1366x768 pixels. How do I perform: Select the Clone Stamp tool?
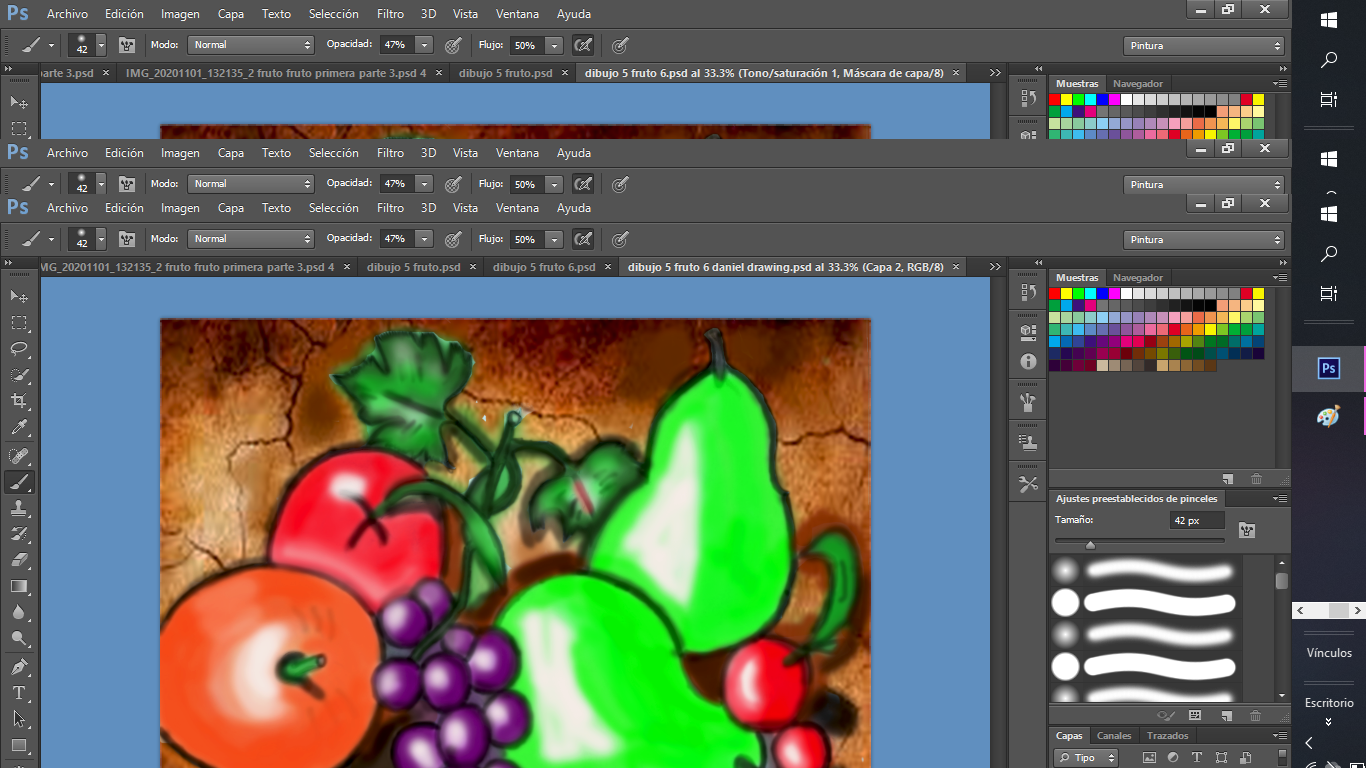[19, 508]
